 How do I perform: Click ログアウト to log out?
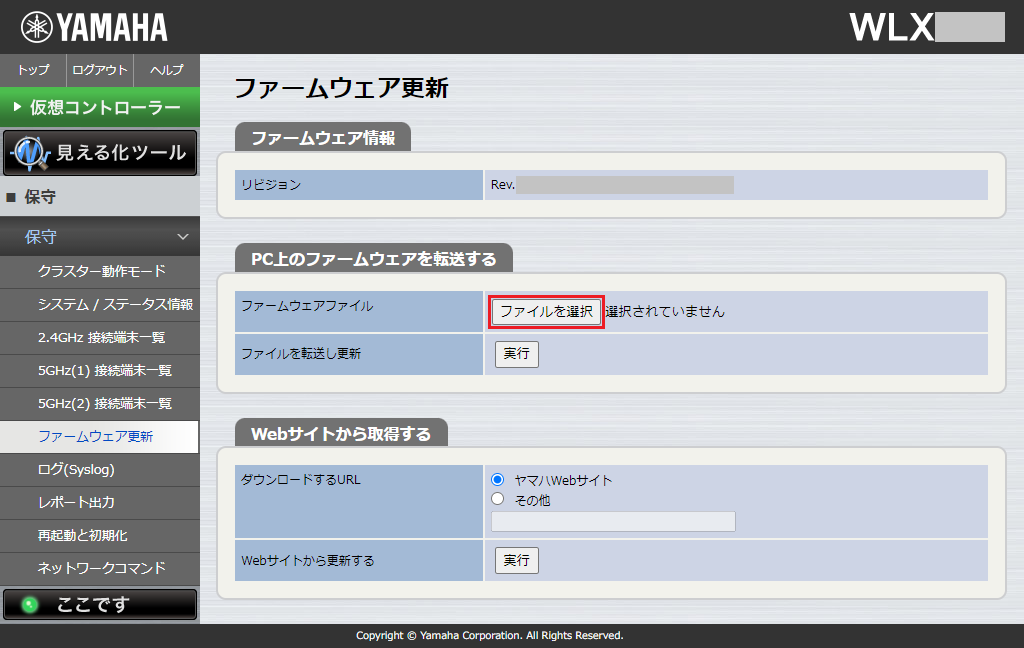pos(98,71)
